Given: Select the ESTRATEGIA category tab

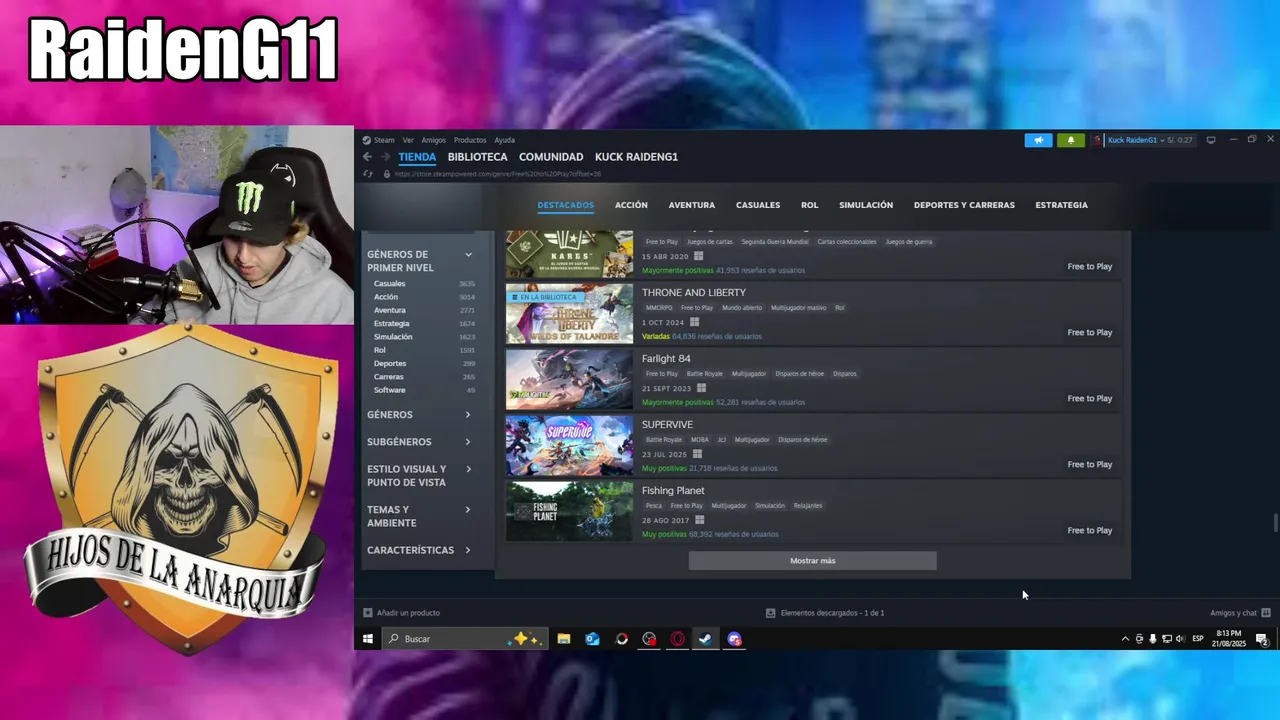Looking at the screenshot, I should 1061,205.
